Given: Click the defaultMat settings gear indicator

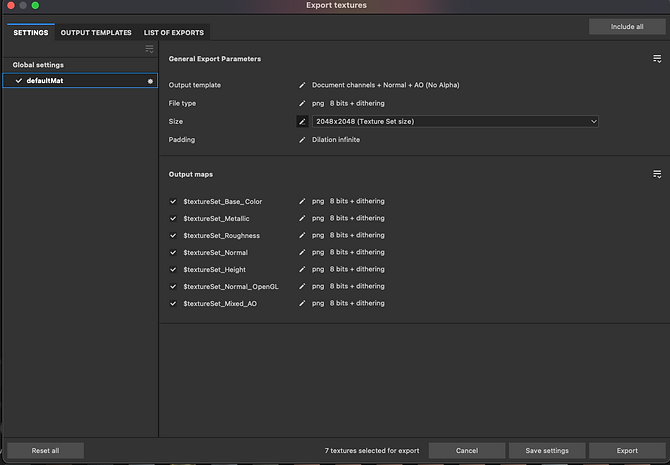Looking at the screenshot, I should [x=150, y=81].
